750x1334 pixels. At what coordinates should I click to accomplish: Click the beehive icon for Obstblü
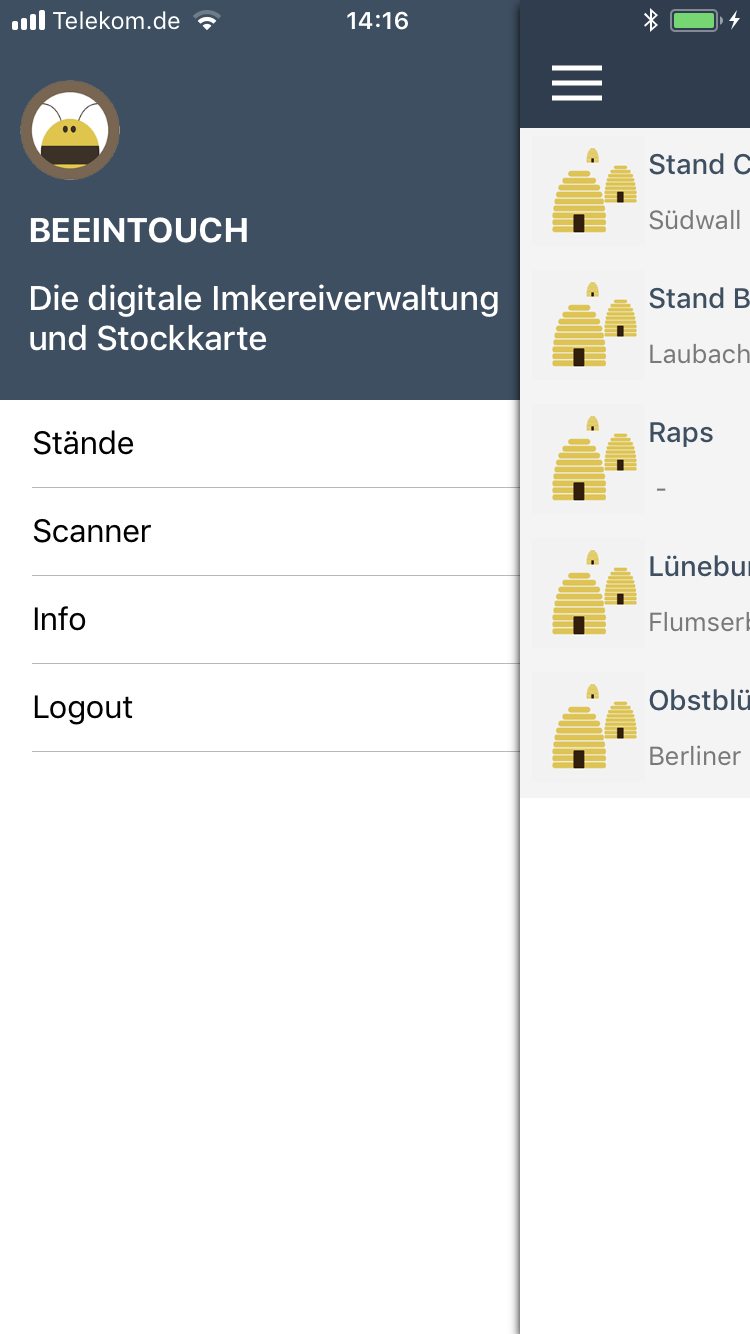point(594,727)
